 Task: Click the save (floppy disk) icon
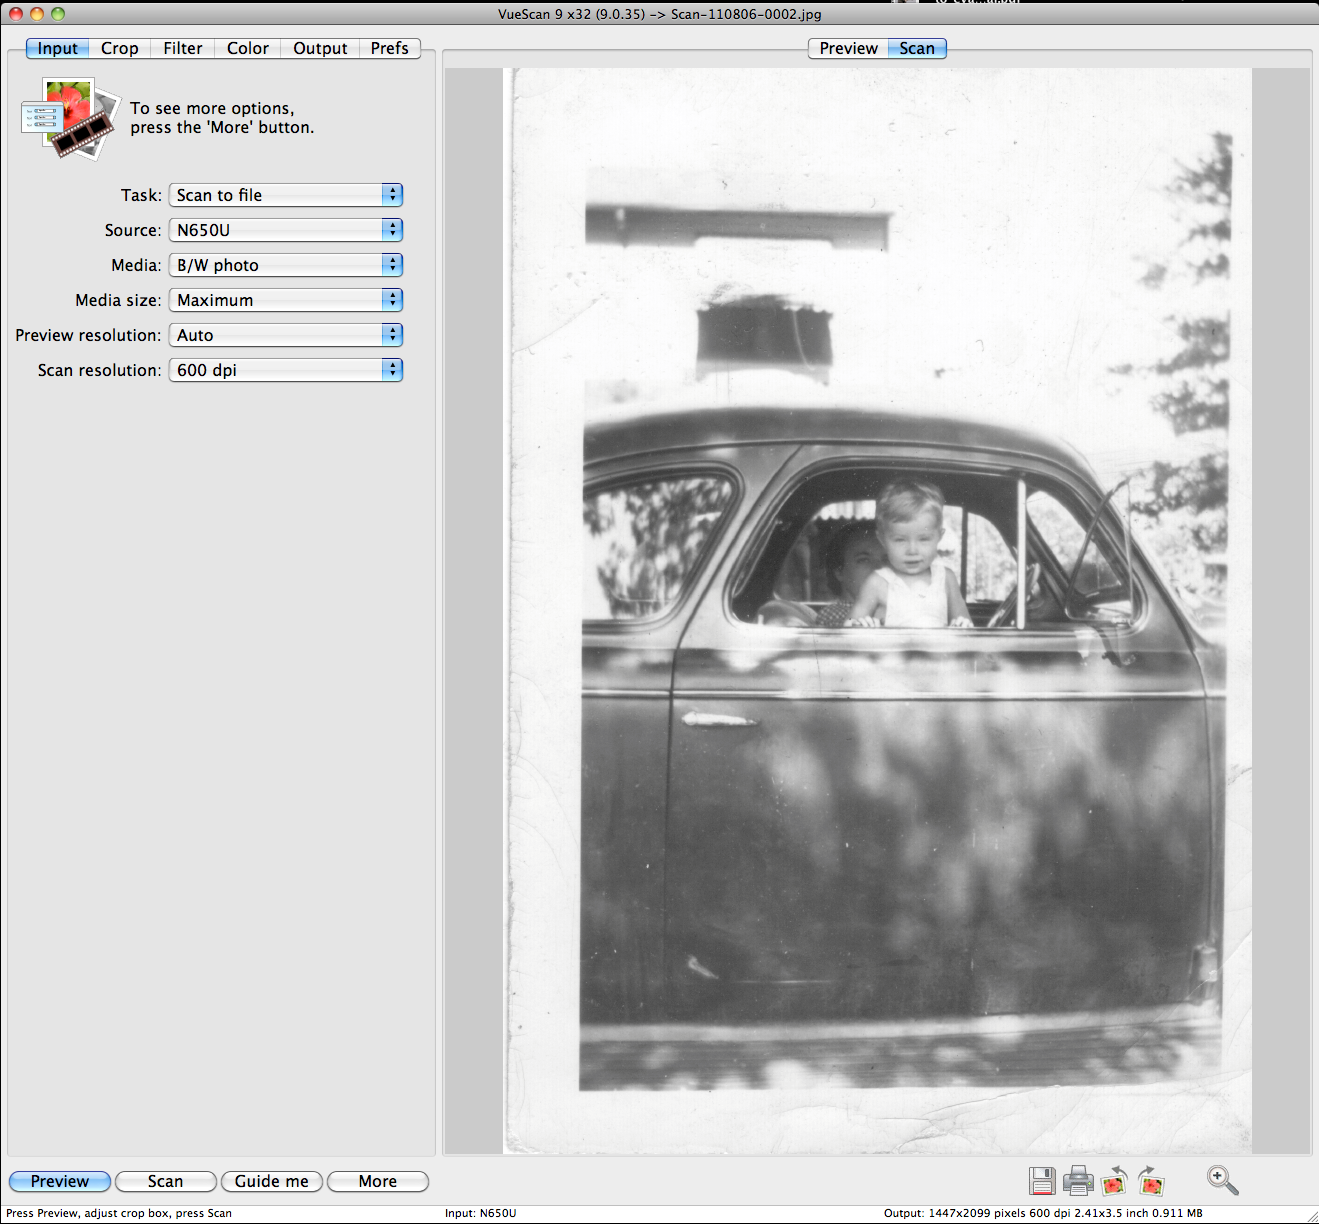1042,1181
